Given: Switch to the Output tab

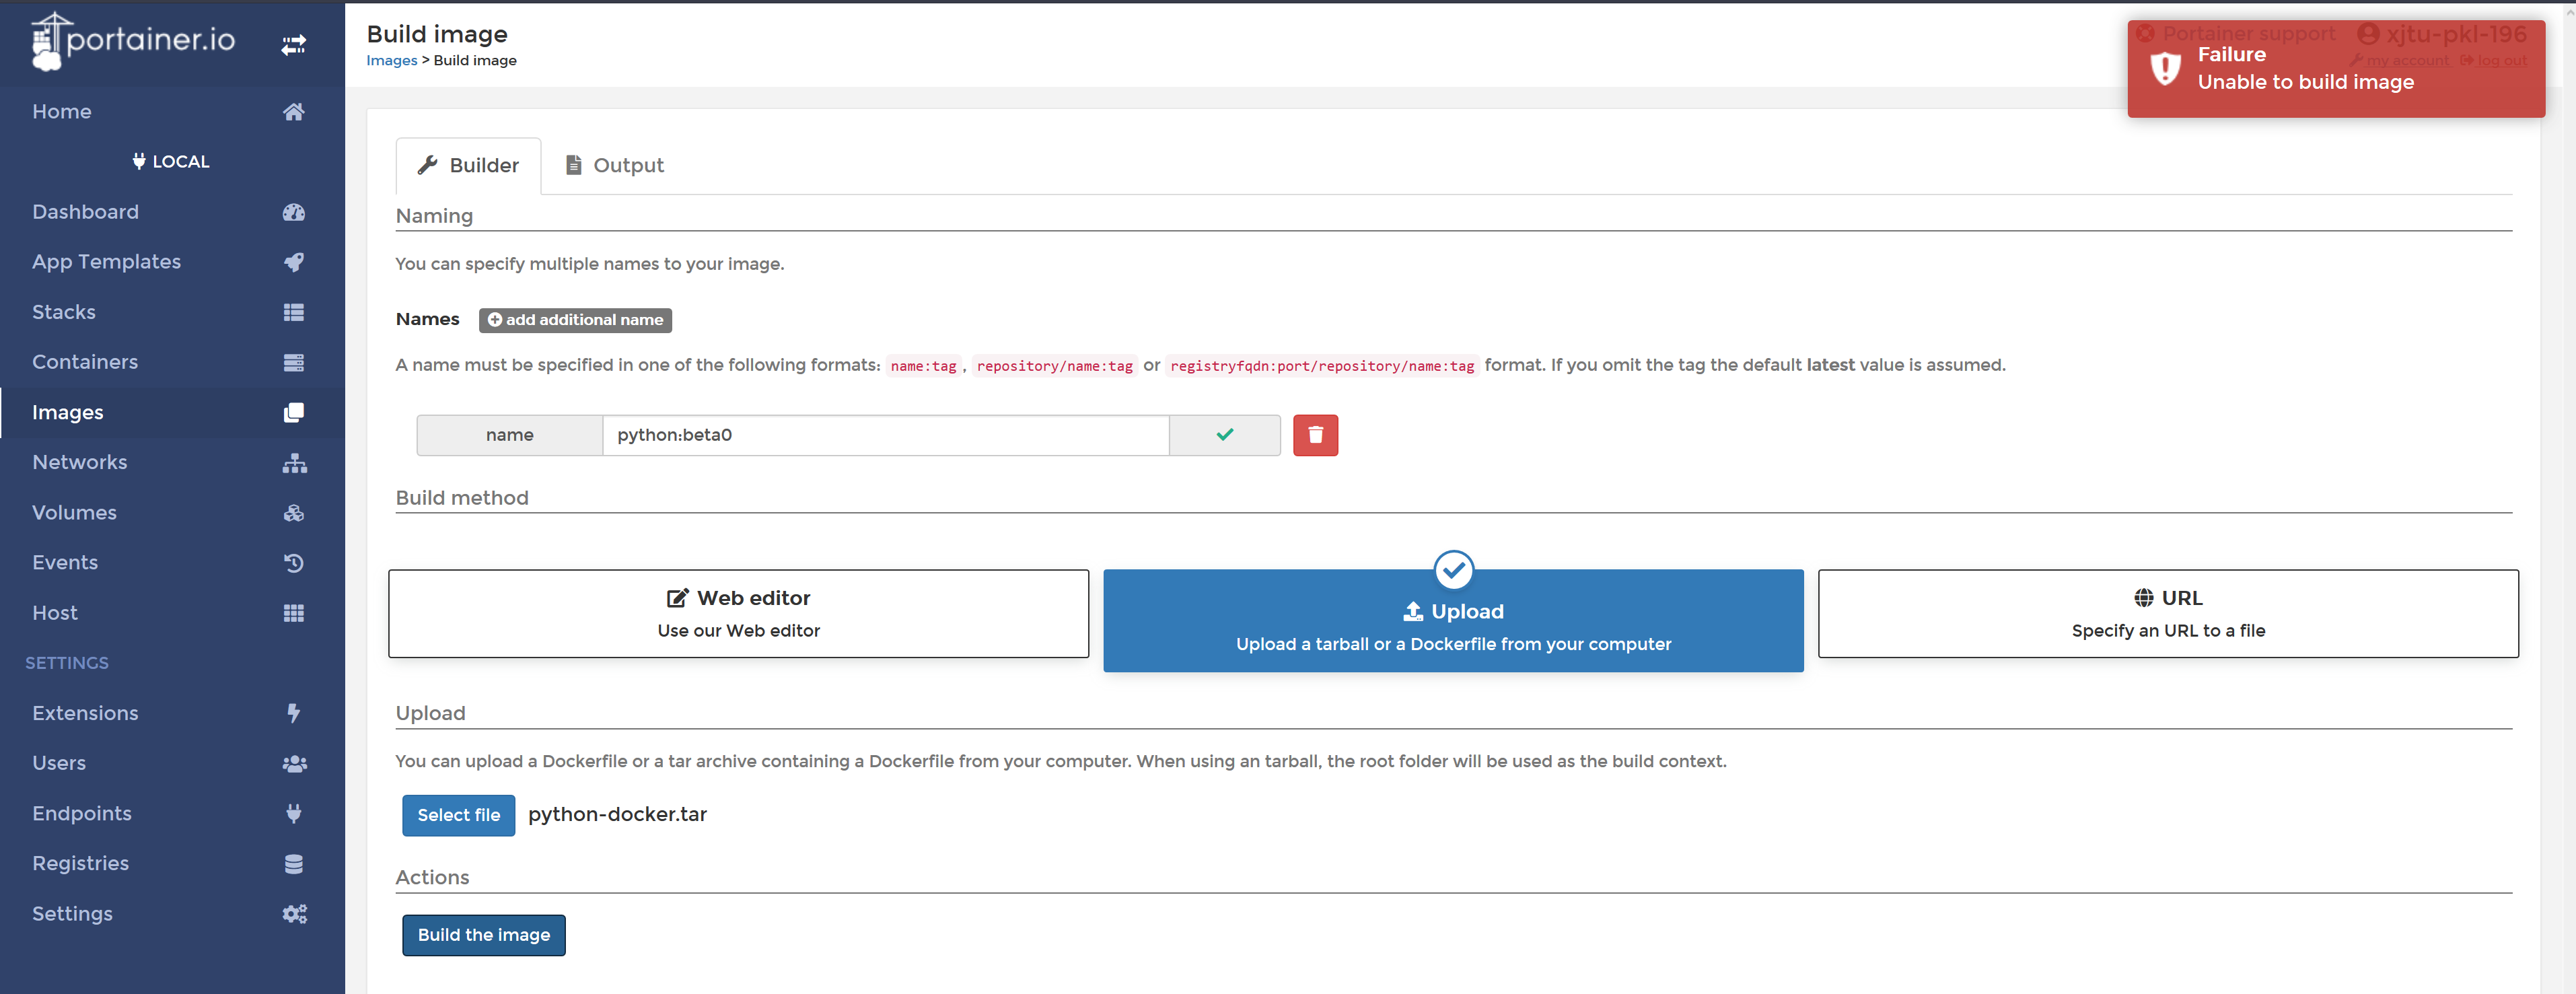Looking at the screenshot, I should (x=614, y=165).
